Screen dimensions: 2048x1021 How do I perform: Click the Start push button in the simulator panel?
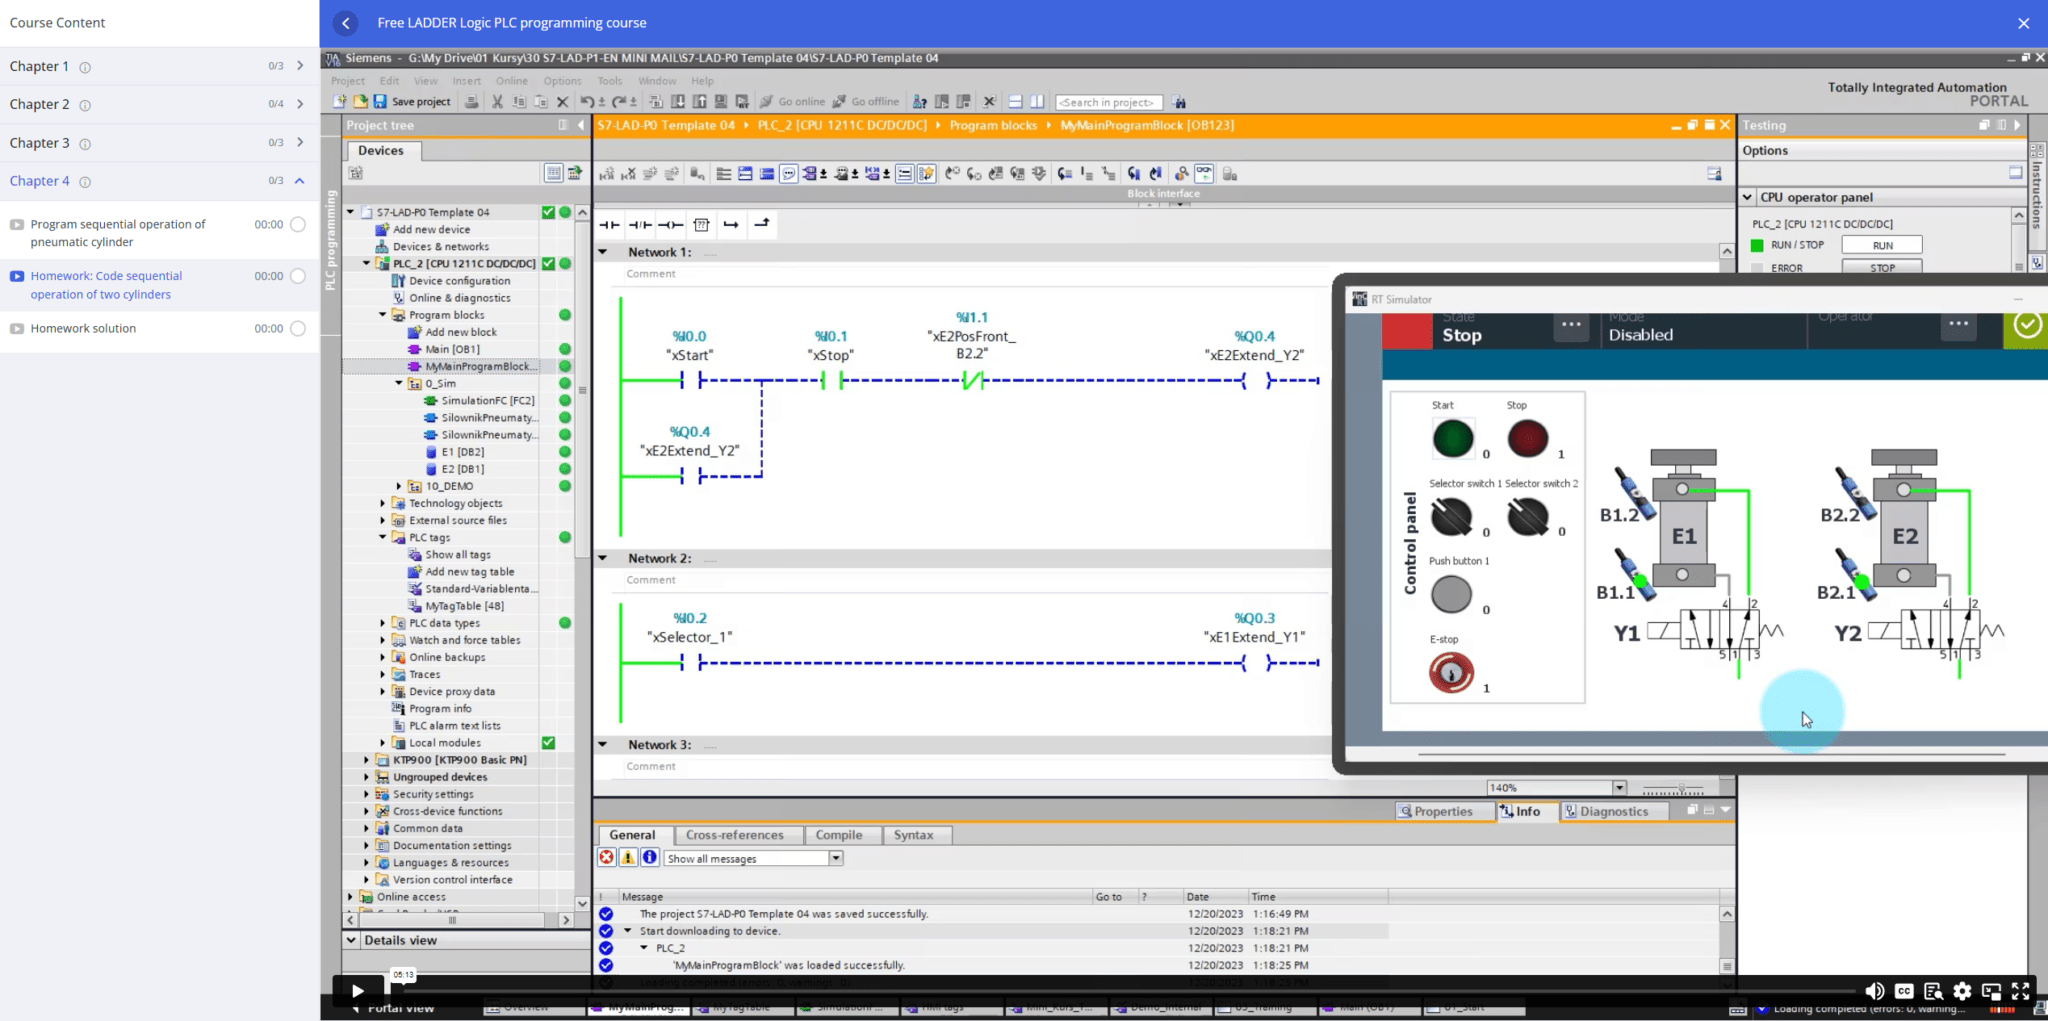click(1452, 437)
